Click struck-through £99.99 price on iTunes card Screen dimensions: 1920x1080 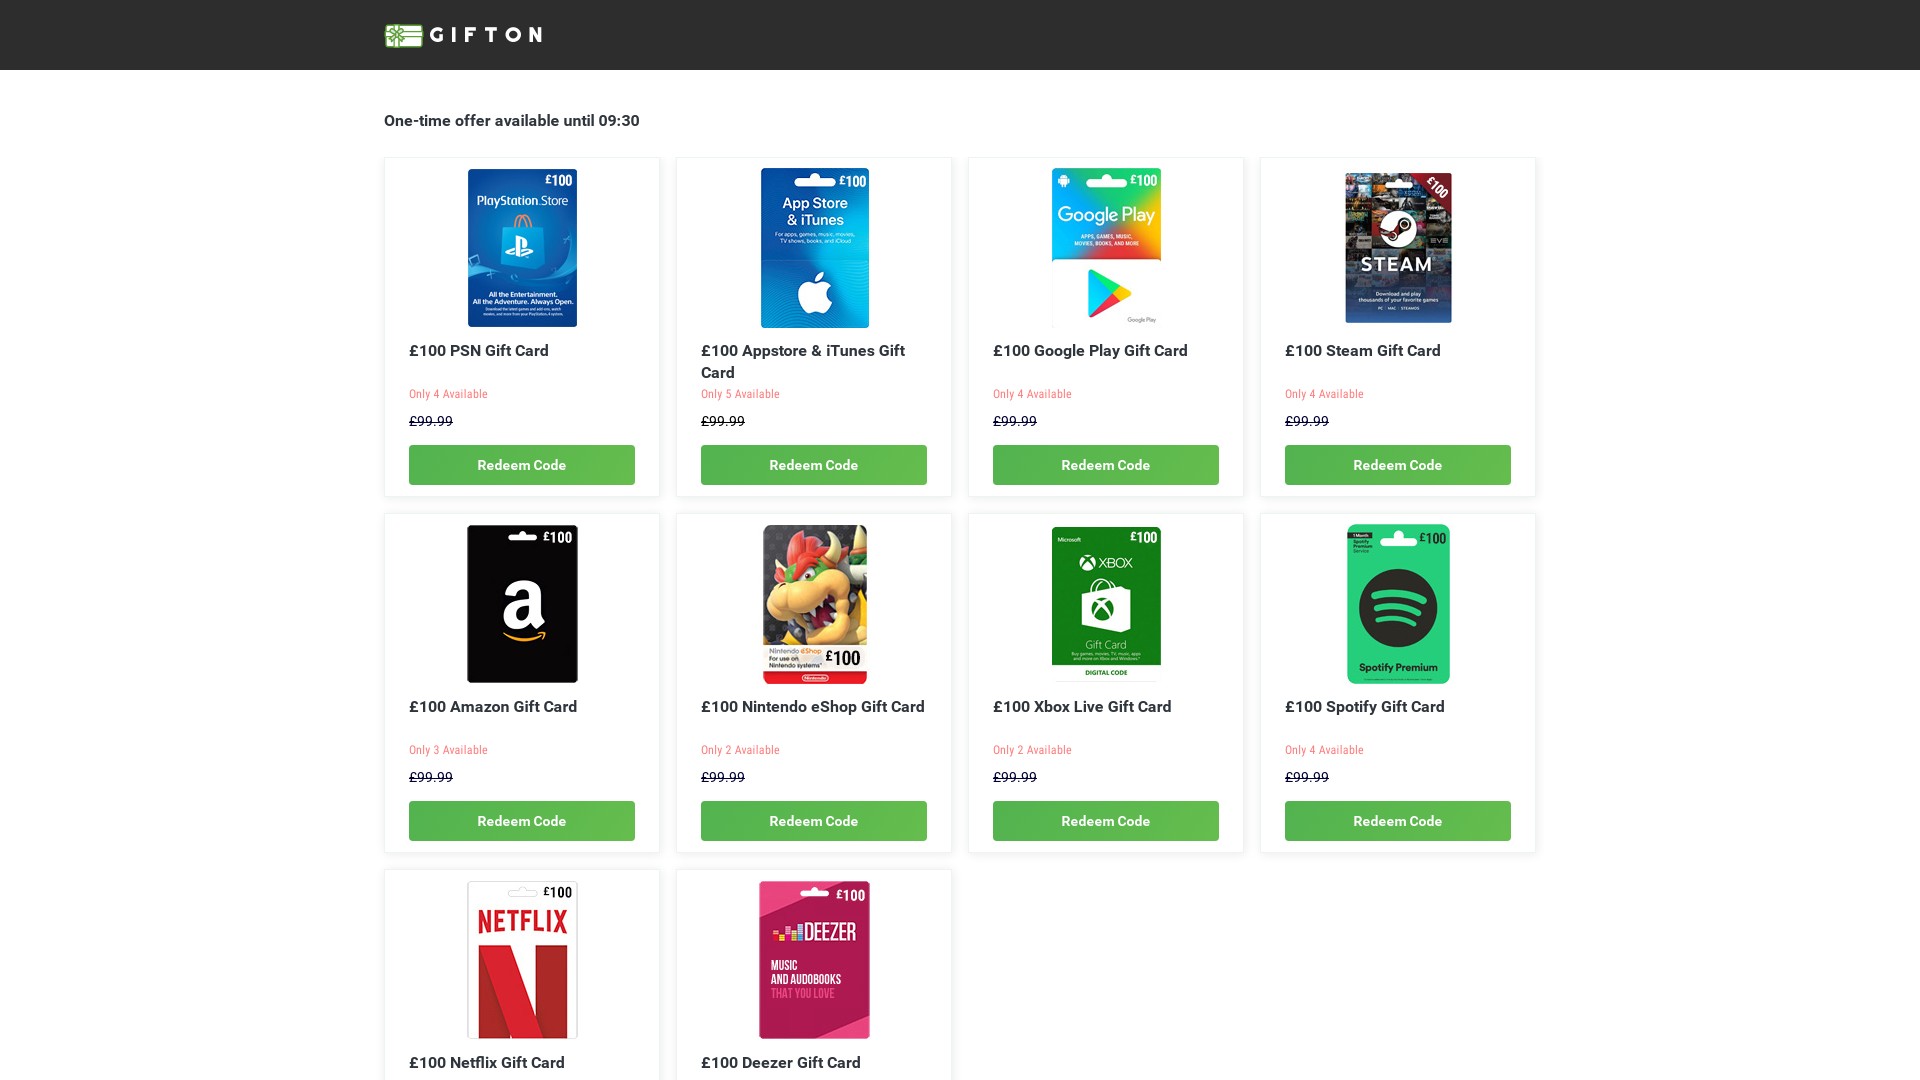coord(723,421)
